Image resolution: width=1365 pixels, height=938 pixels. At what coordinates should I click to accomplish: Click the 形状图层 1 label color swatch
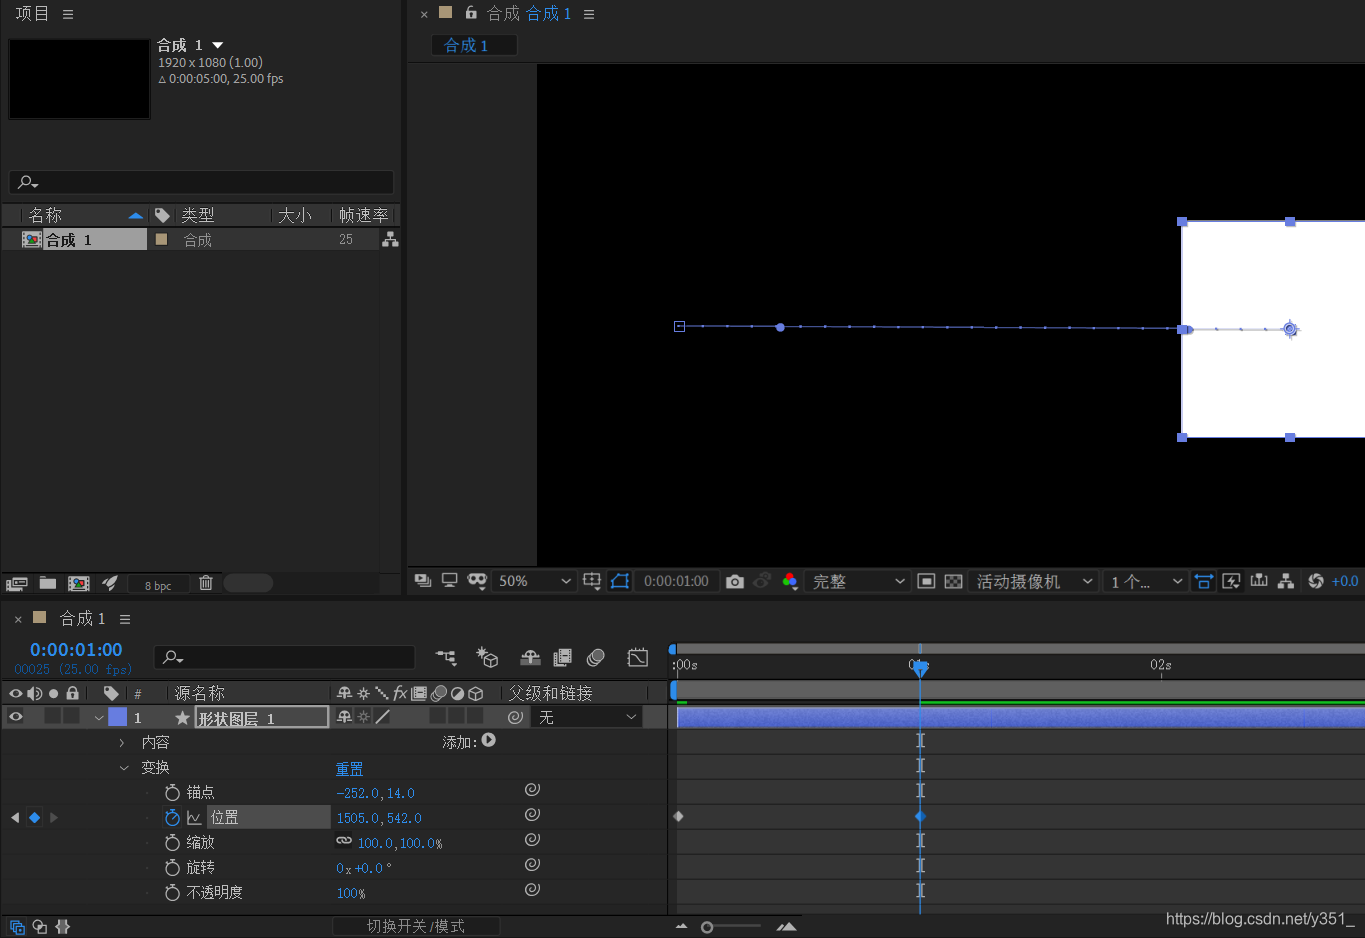[117, 717]
